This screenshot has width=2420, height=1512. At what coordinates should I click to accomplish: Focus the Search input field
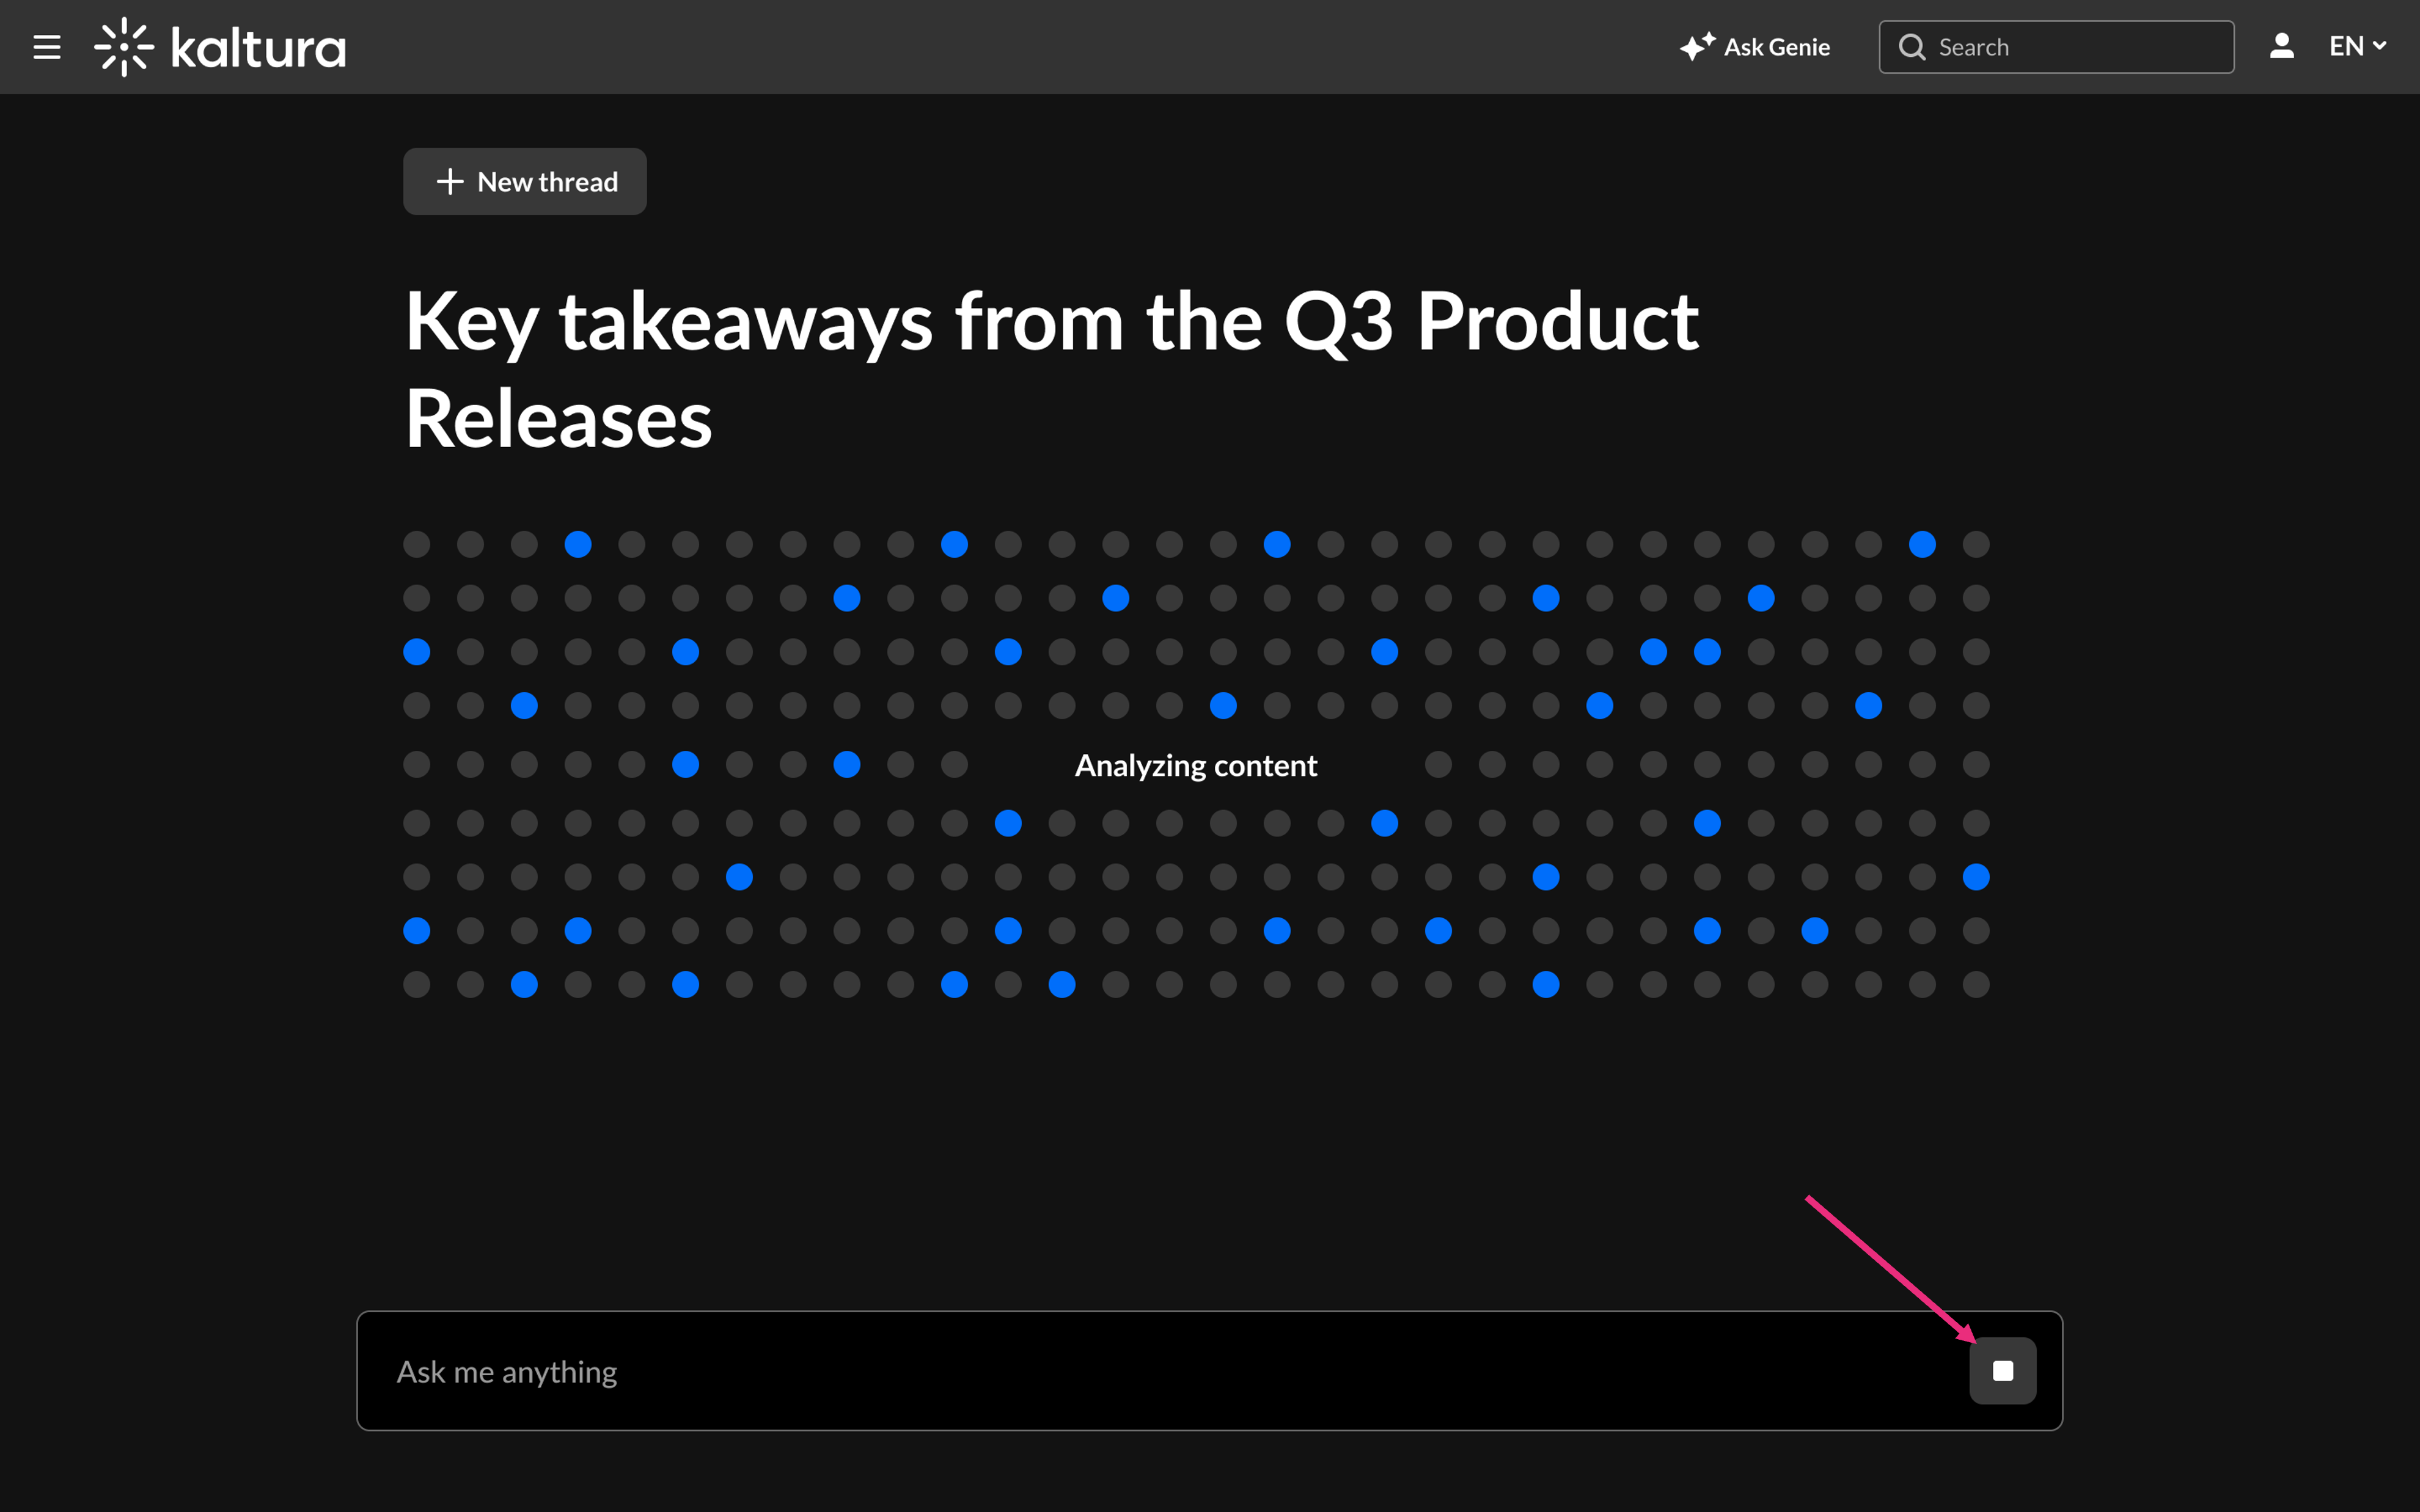click(2056, 47)
